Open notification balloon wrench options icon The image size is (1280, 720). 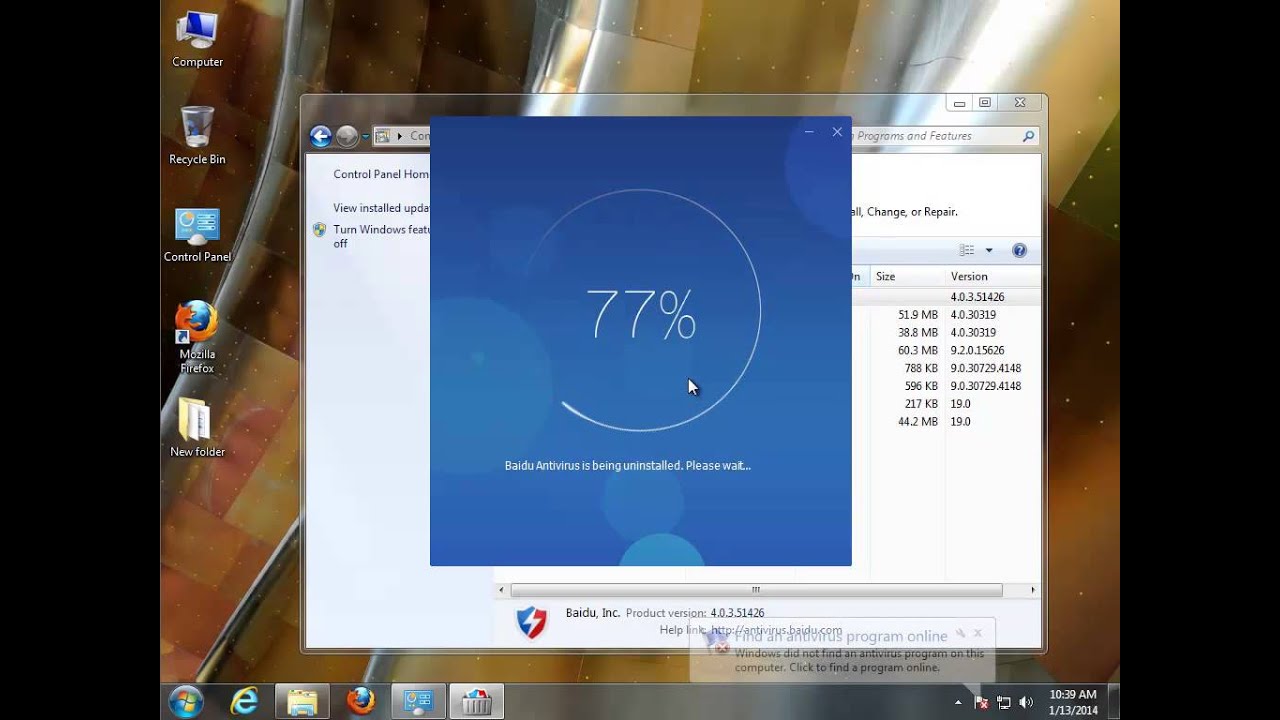960,633
